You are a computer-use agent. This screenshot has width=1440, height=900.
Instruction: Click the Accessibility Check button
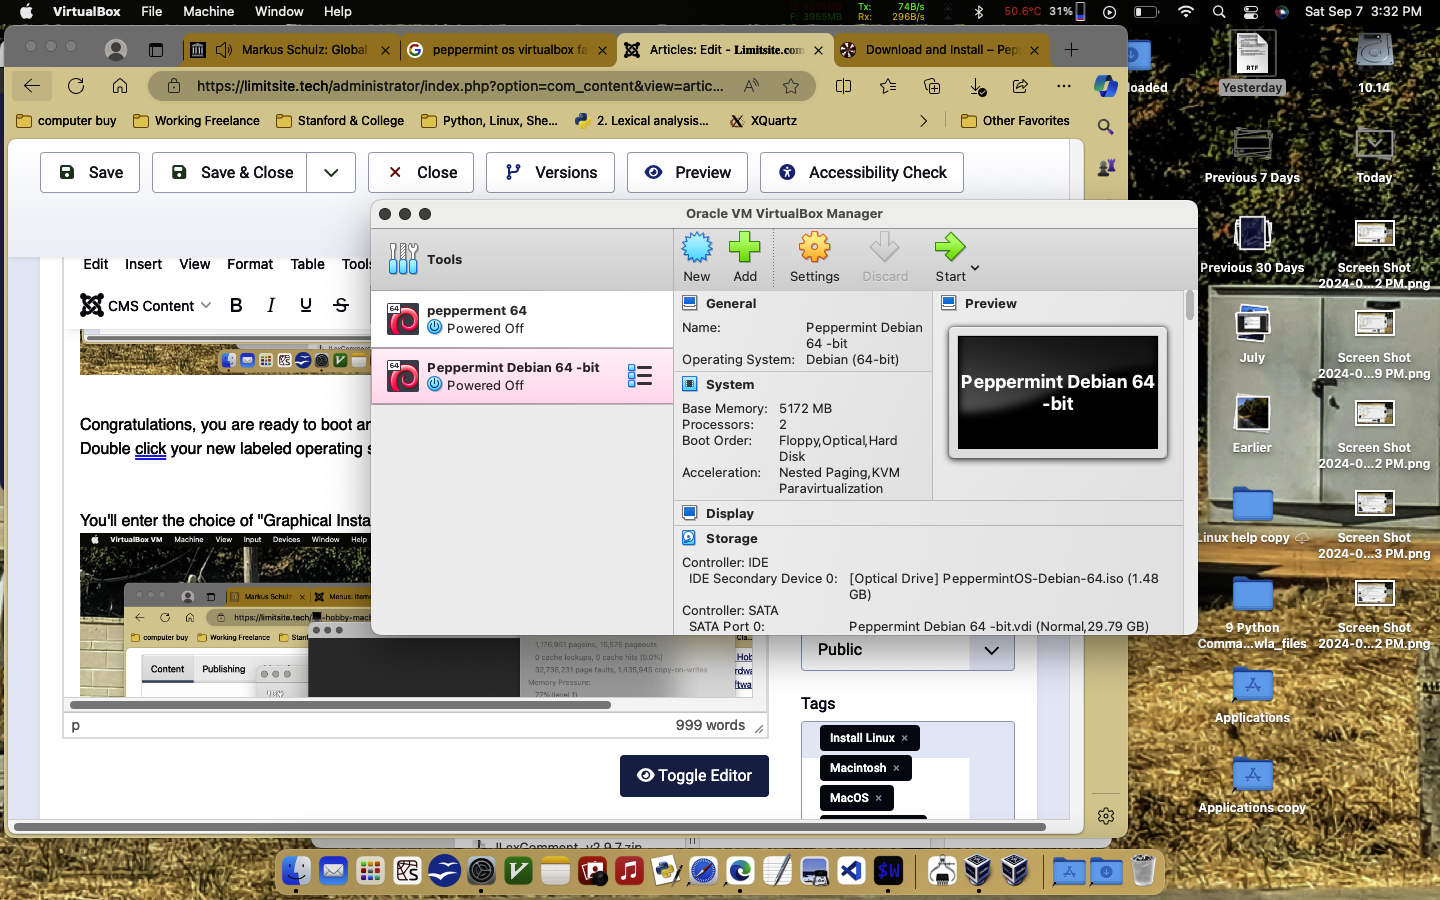coord(861,172)
